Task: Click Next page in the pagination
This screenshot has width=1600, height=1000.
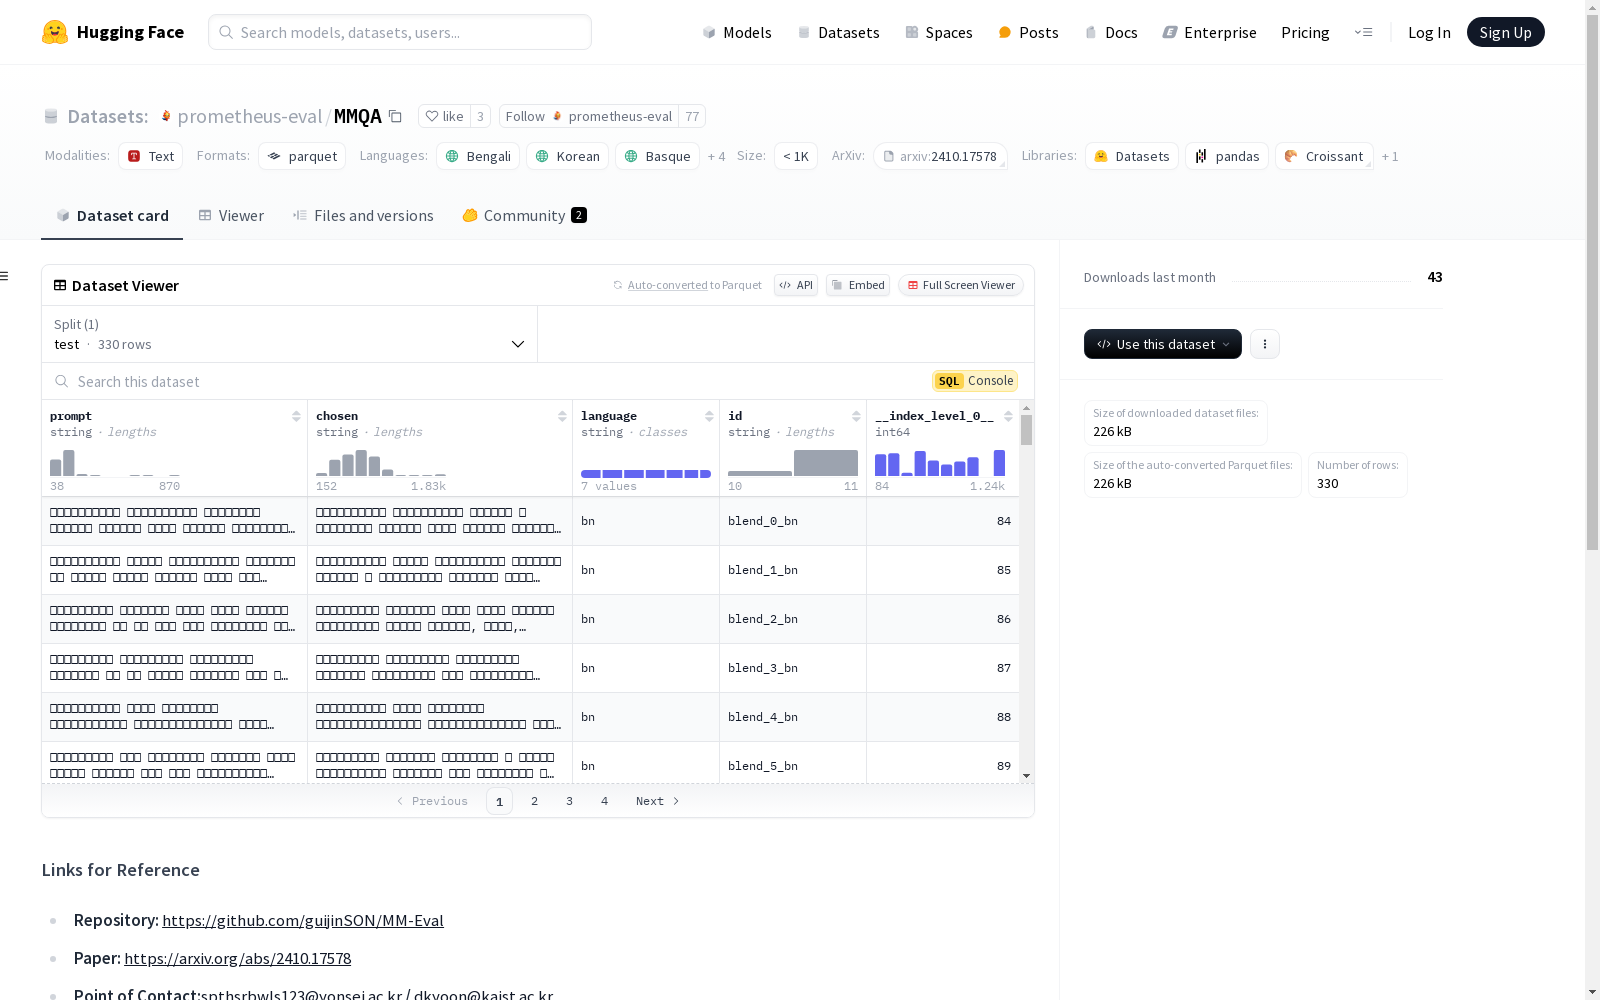Action: coord(658,801)
